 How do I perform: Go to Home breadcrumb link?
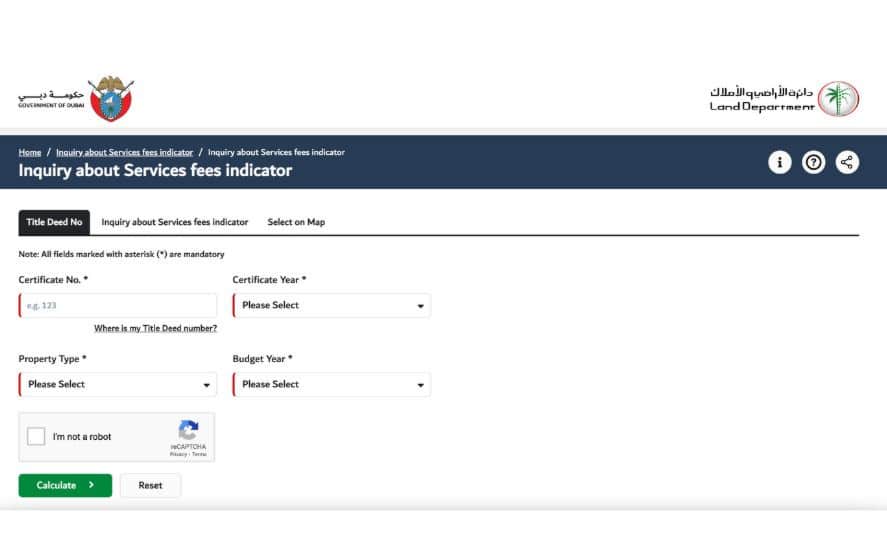(30, 152)
